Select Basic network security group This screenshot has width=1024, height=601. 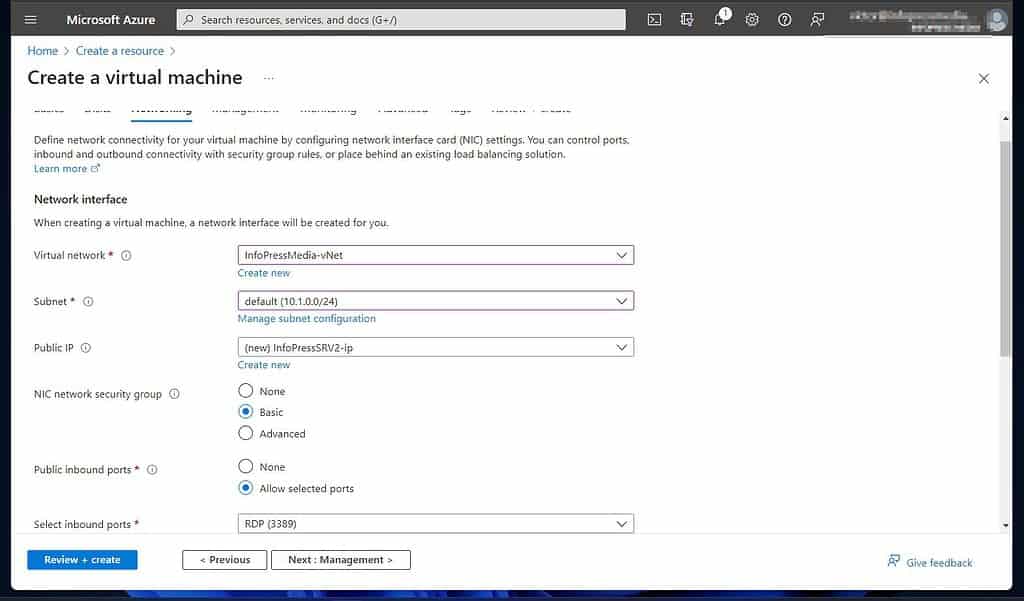coord(246,412)
